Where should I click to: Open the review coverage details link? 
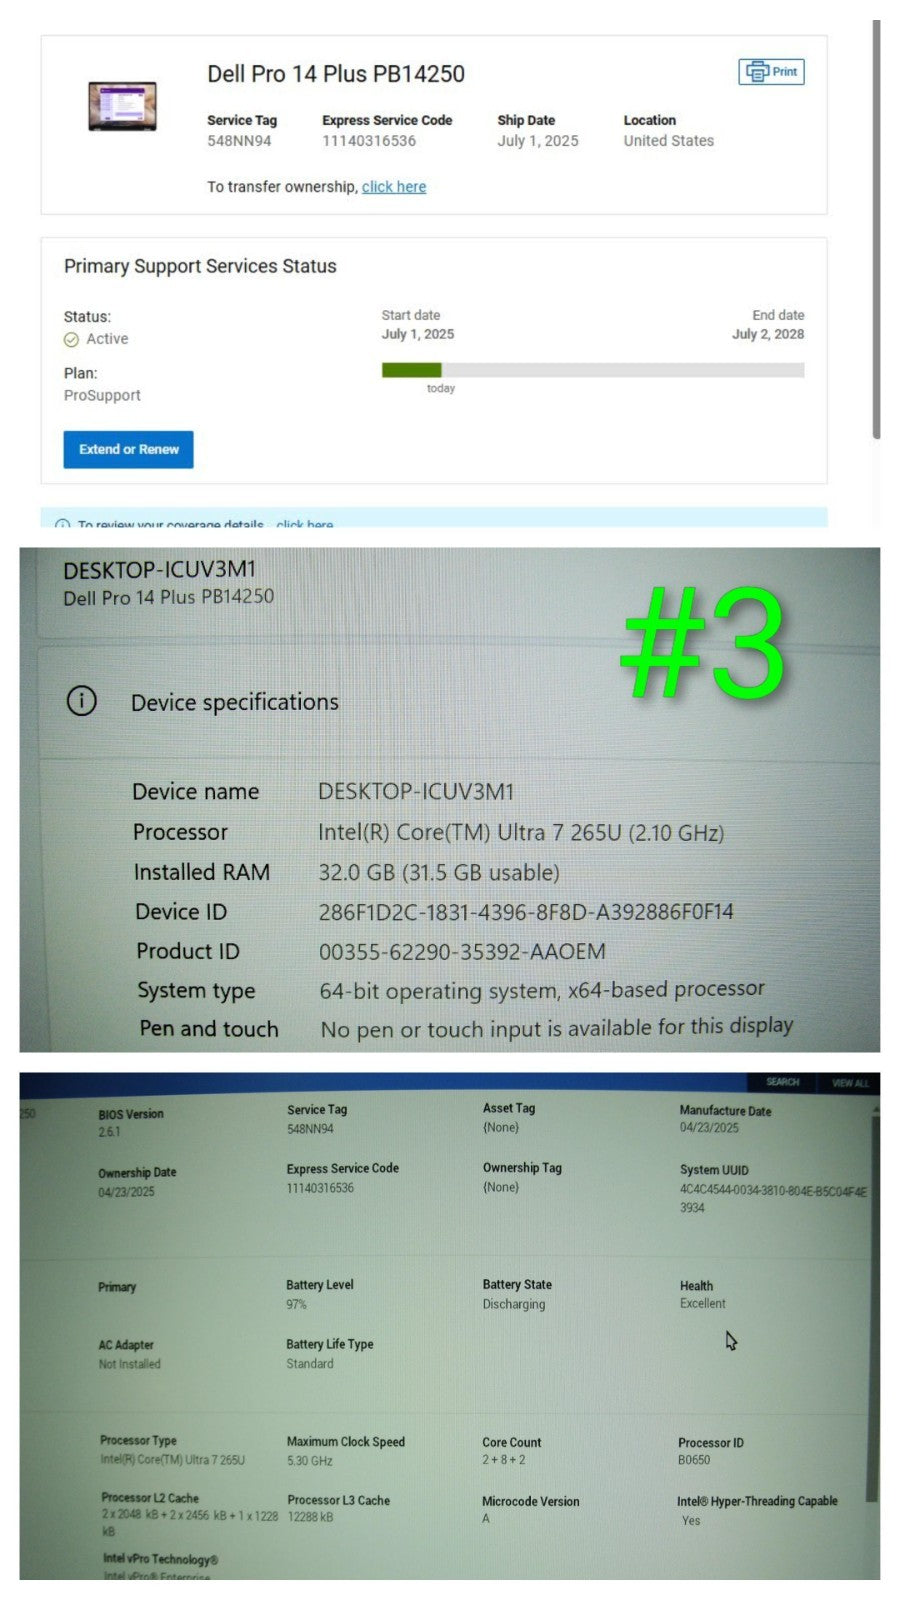[304, 523]
